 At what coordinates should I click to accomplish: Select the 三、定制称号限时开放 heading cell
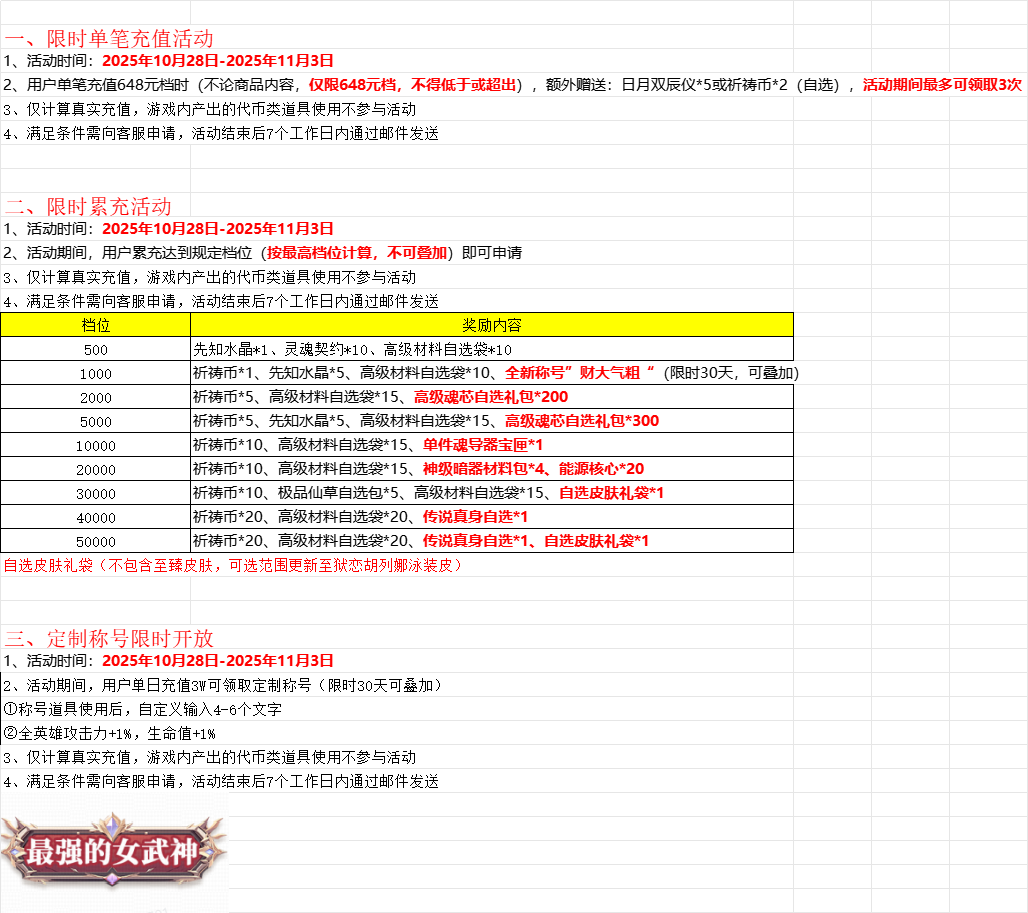coord(108,638)
